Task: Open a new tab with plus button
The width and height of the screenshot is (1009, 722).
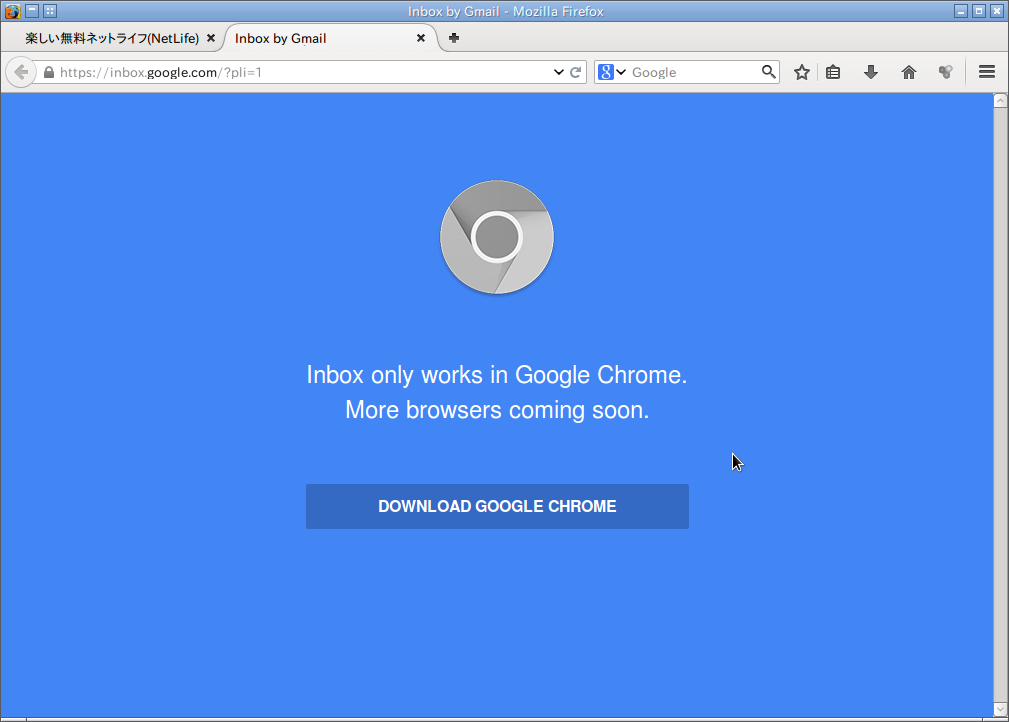Action: click(454, 38)
